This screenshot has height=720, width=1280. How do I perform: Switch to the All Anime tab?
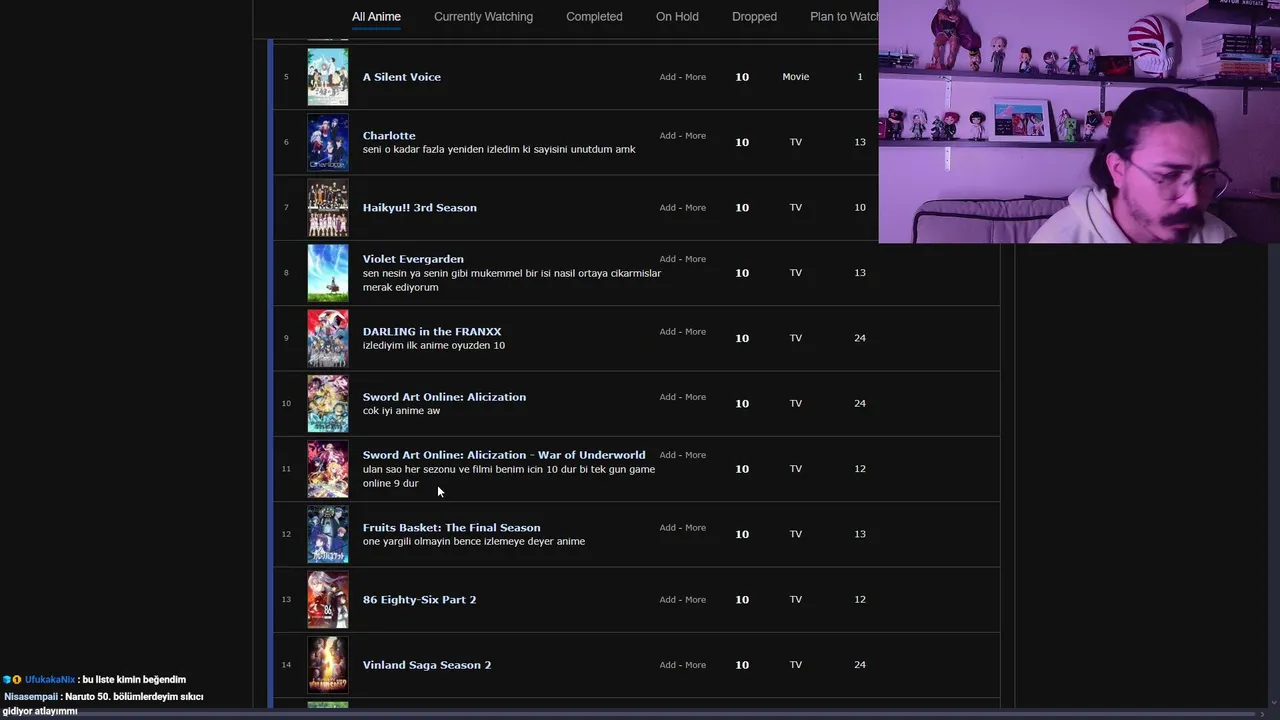pos(376,17)
